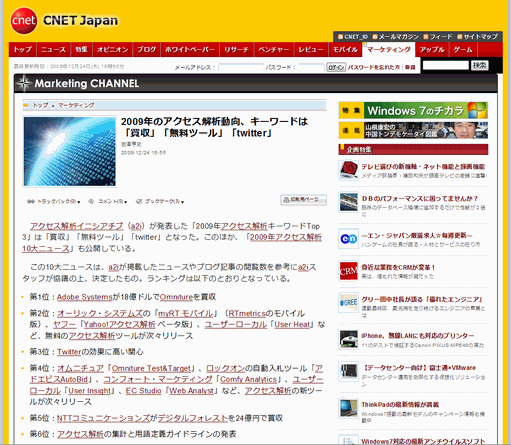Click the red cnet logo
Viewport: 511px width, 445px height.
24,21
